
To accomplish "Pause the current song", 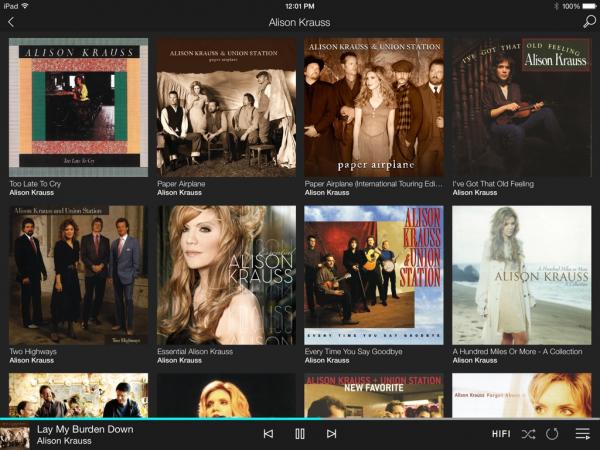I will click(x=300, y=434).
